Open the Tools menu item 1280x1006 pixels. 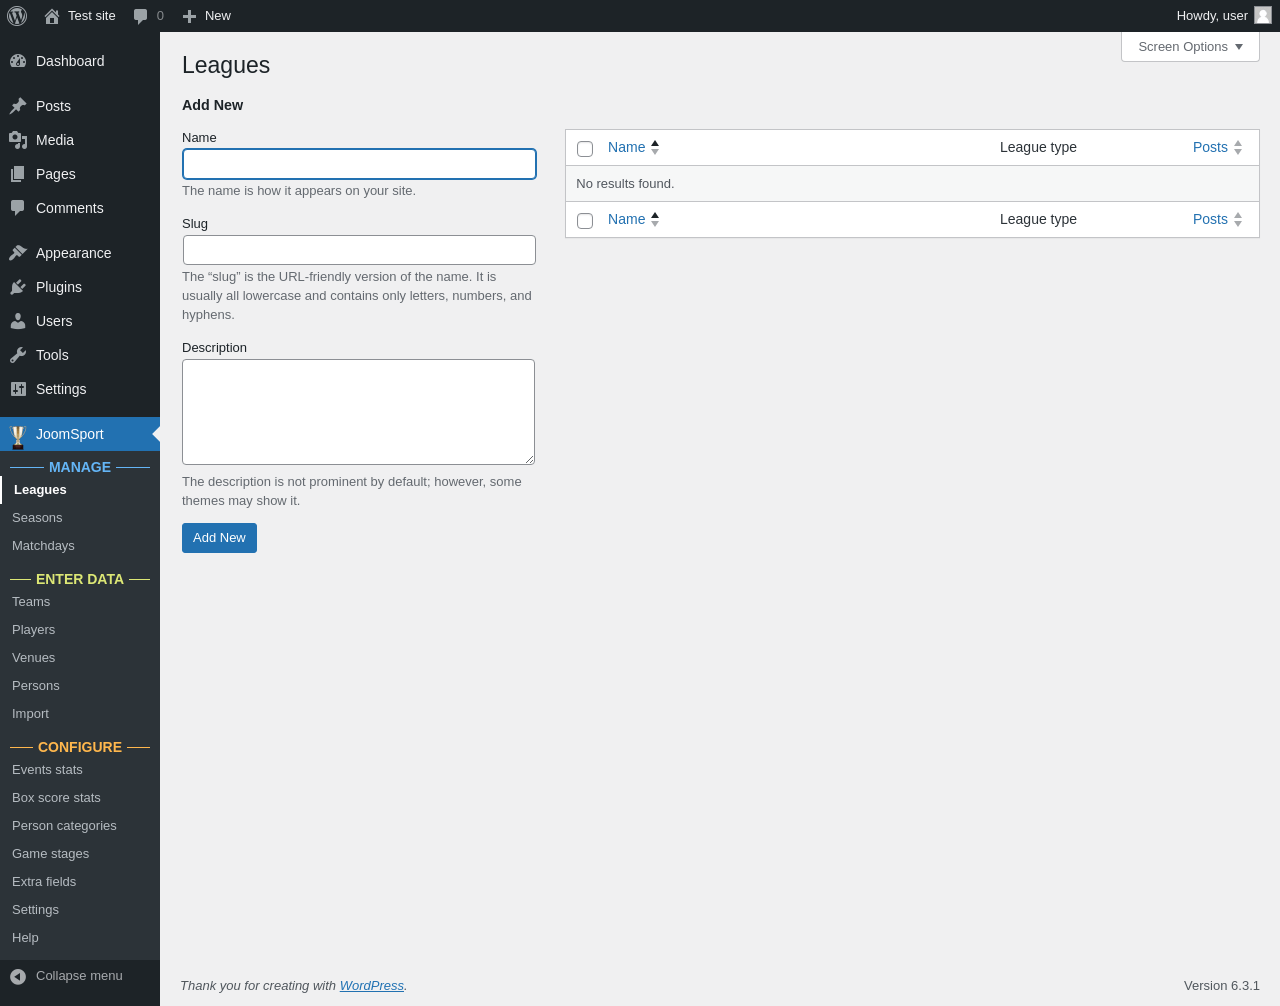pyautogui.click(x=80, y=355)
